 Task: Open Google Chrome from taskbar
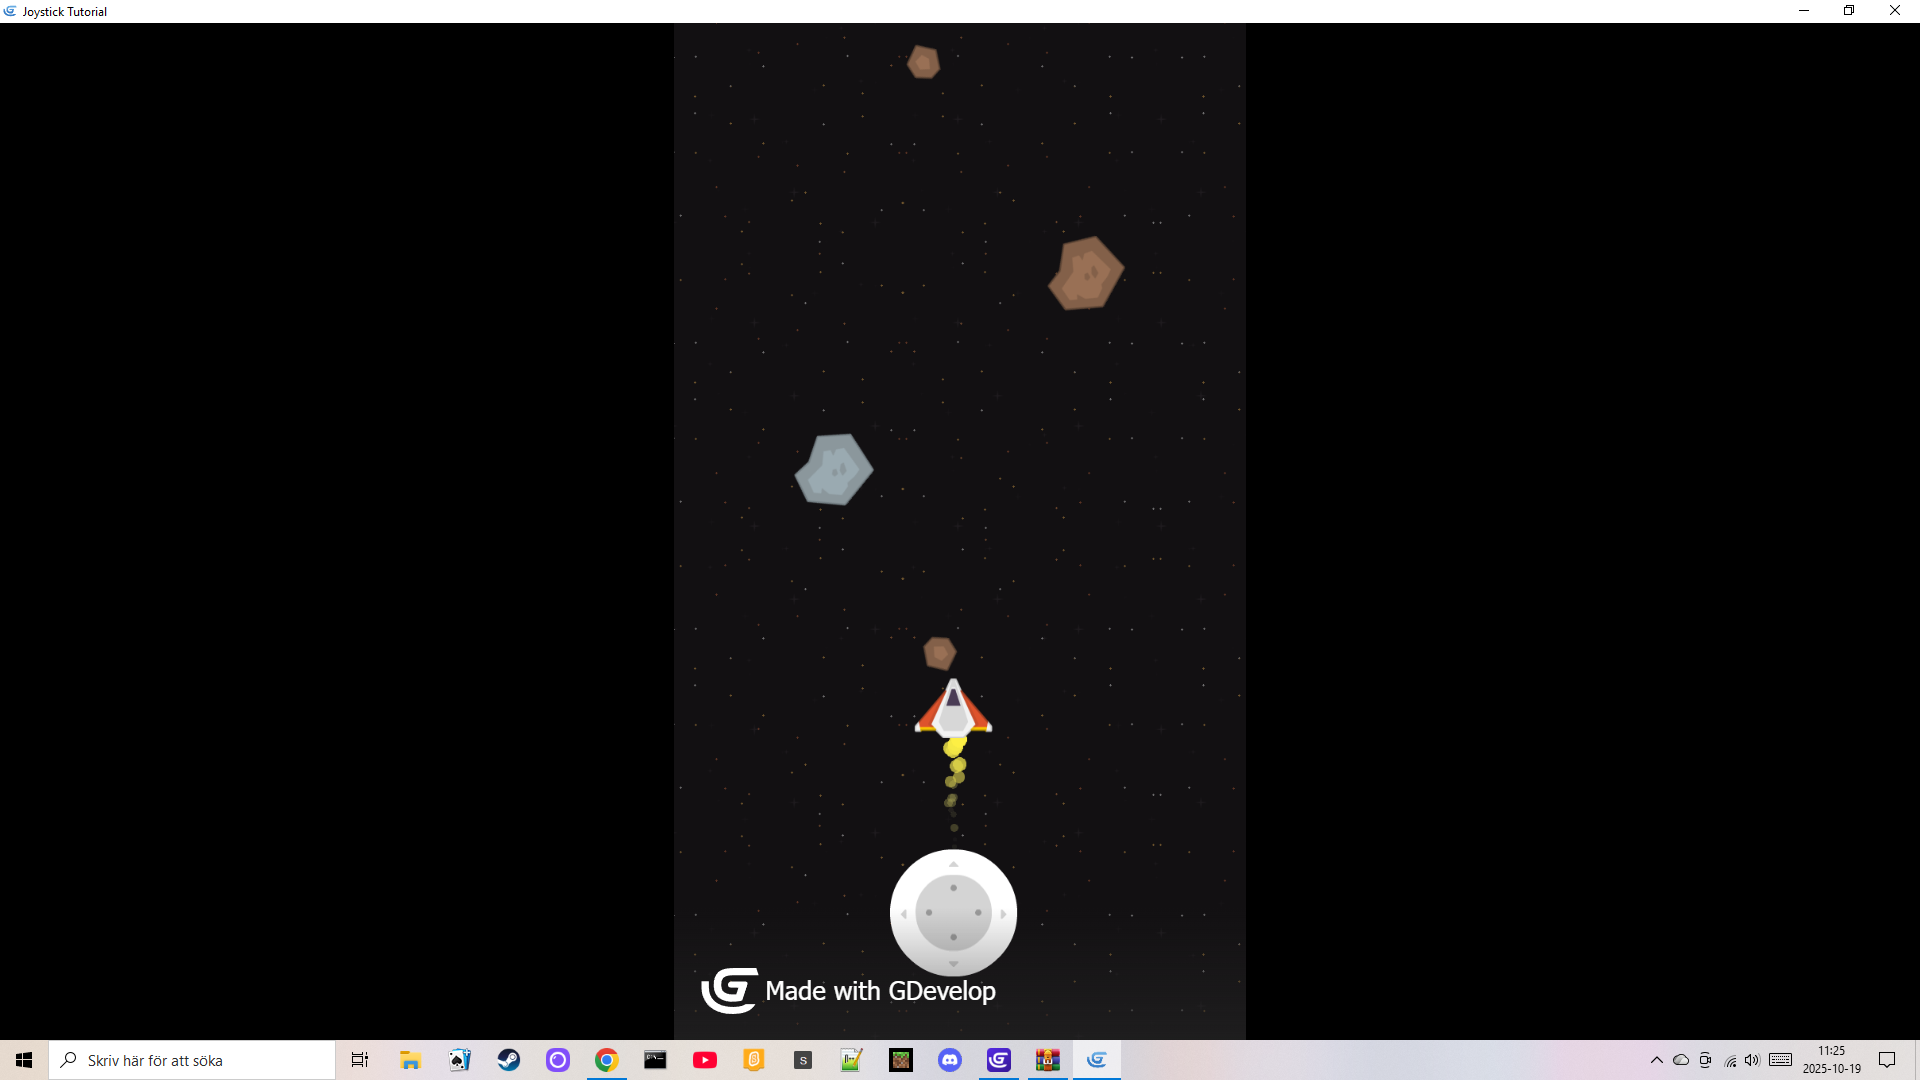(606, 1060)
